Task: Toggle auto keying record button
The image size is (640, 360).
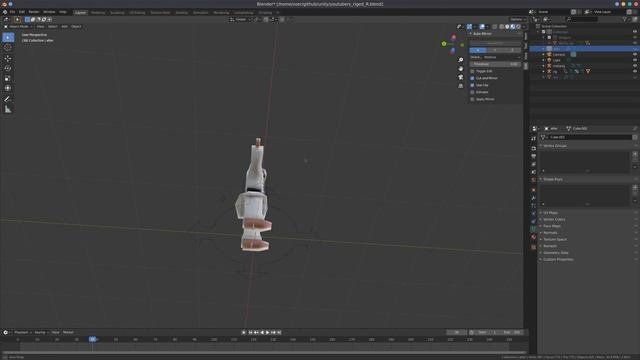Action: [x=244, y=333]
